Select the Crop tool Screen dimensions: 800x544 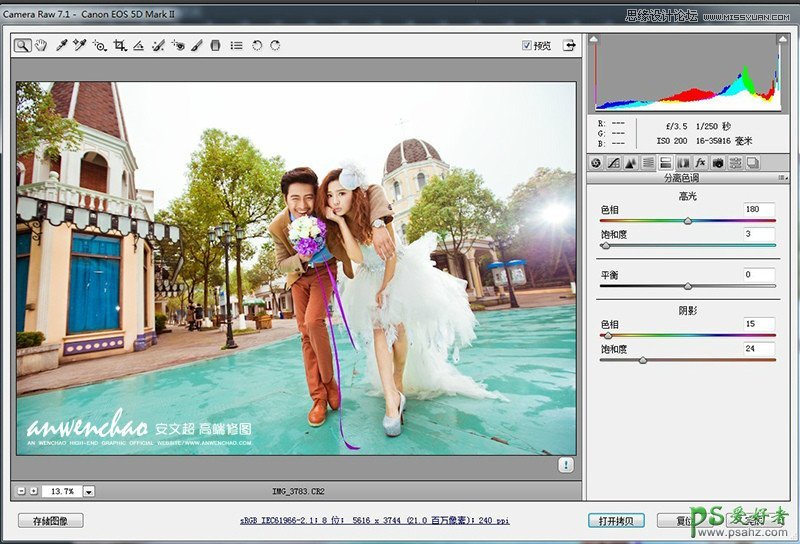120,45
